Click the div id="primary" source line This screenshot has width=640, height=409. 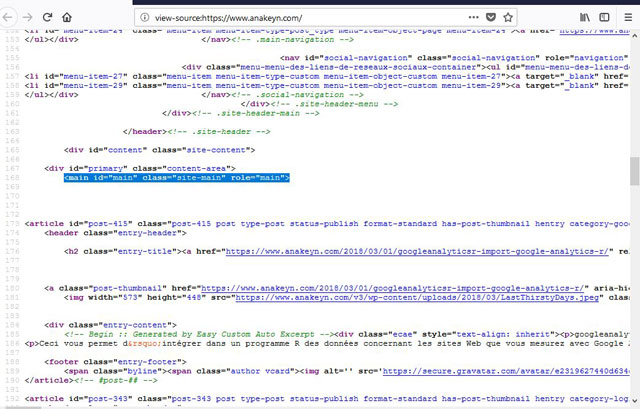[x=140, y=168]
